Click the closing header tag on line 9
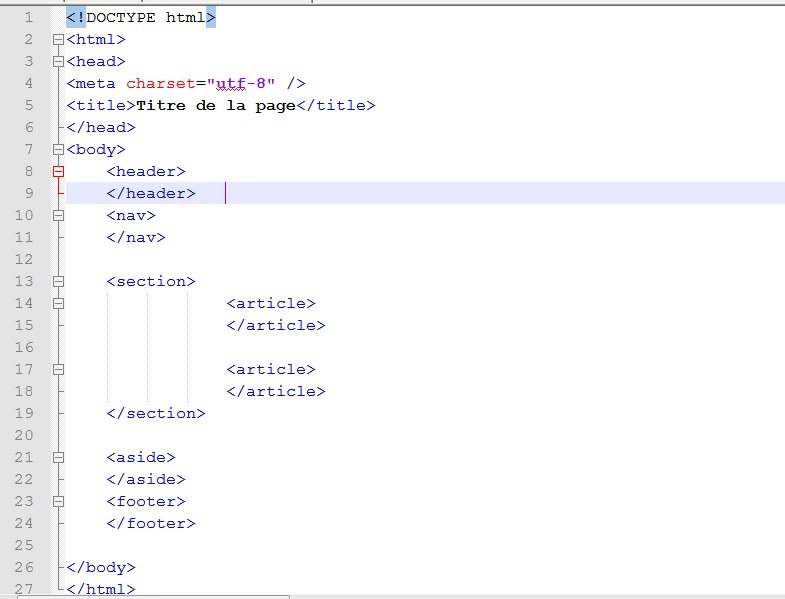 (151, 193)
